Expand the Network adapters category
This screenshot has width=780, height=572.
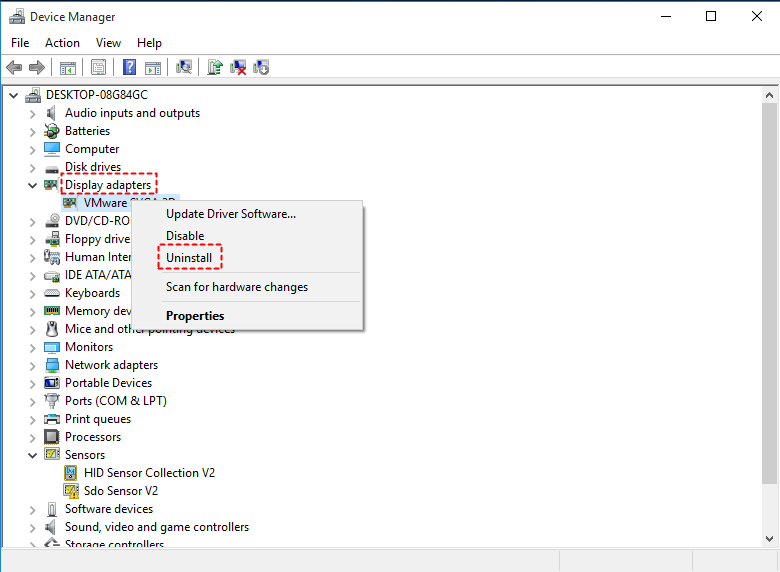click(x=33, y=365)
